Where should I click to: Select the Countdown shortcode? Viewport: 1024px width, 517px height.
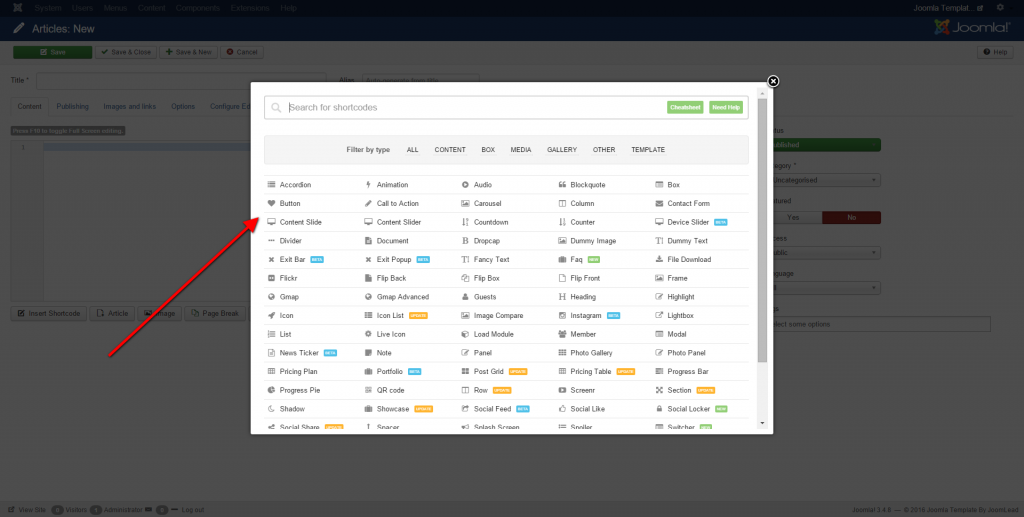[485, 222]
